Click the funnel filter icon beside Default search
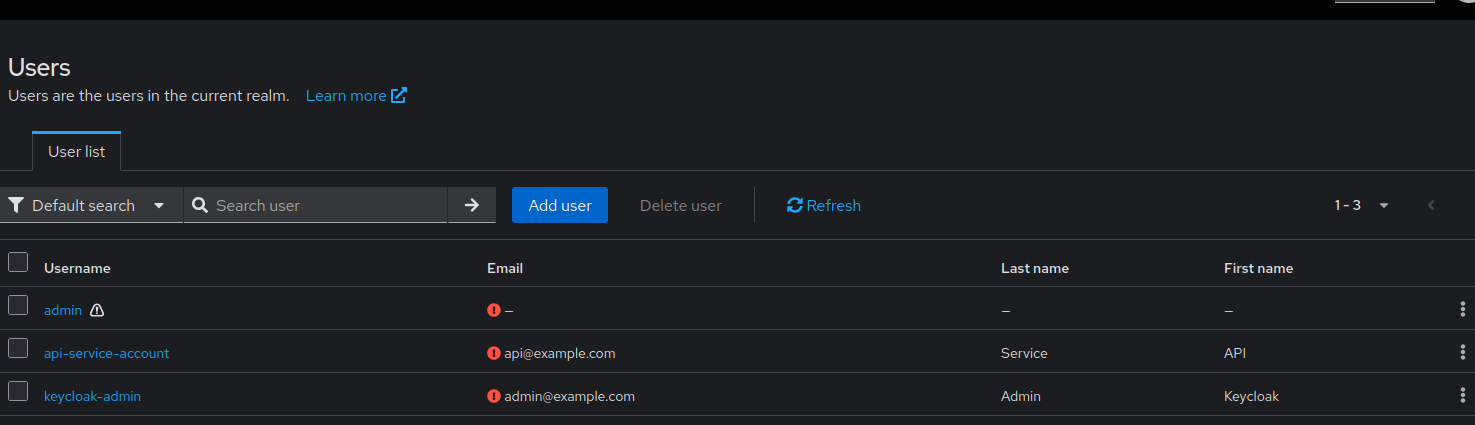This screenshot has width=1475, height=425. [16, 205]
